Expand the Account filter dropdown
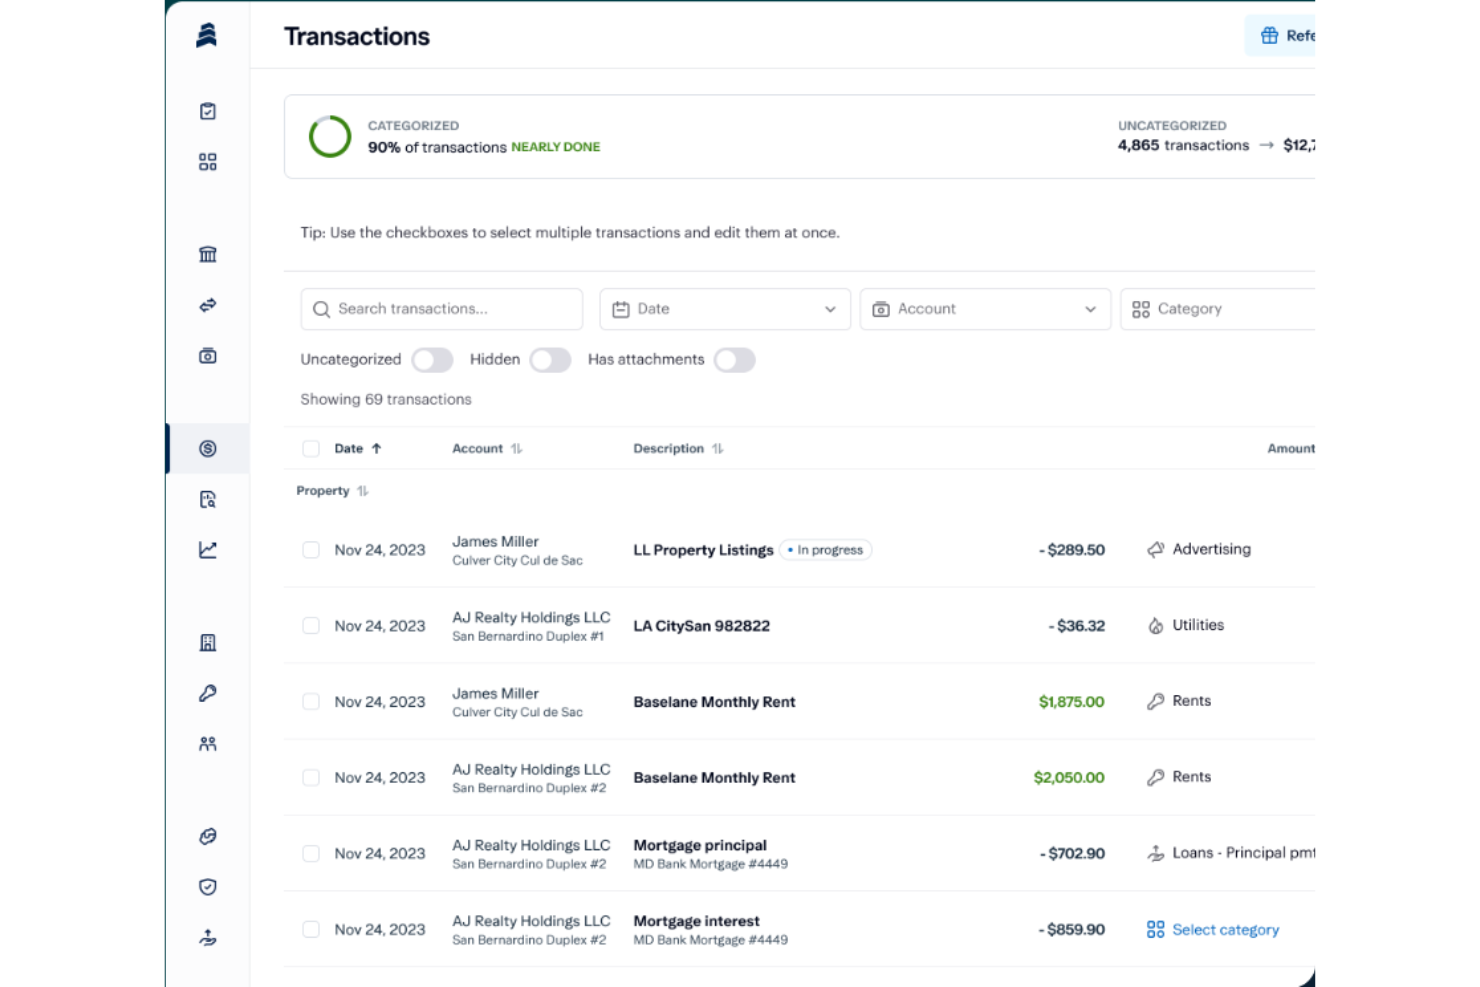This screenshot has width=1480, height=987. 984,309
